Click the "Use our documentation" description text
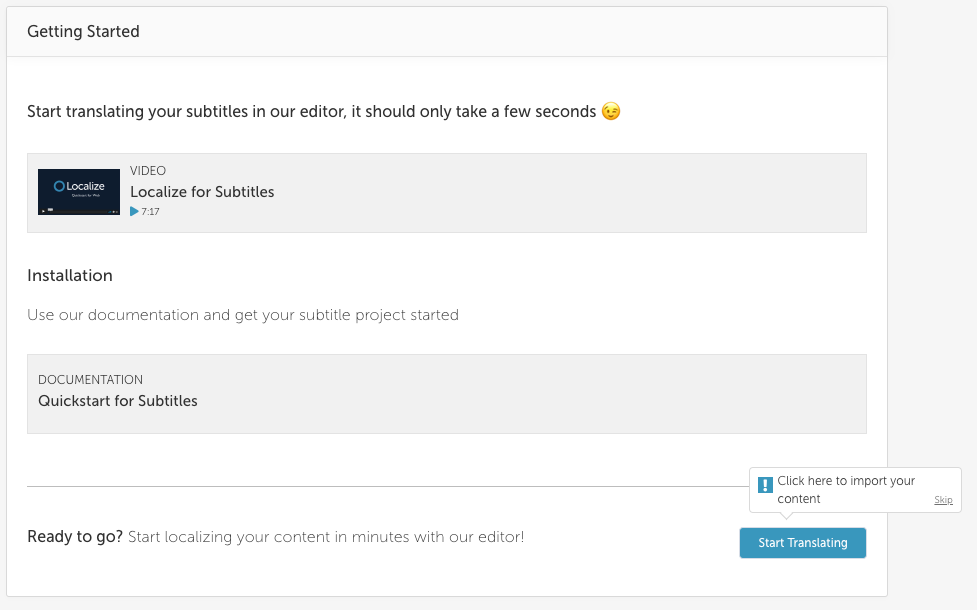 [x=242, y=315]
